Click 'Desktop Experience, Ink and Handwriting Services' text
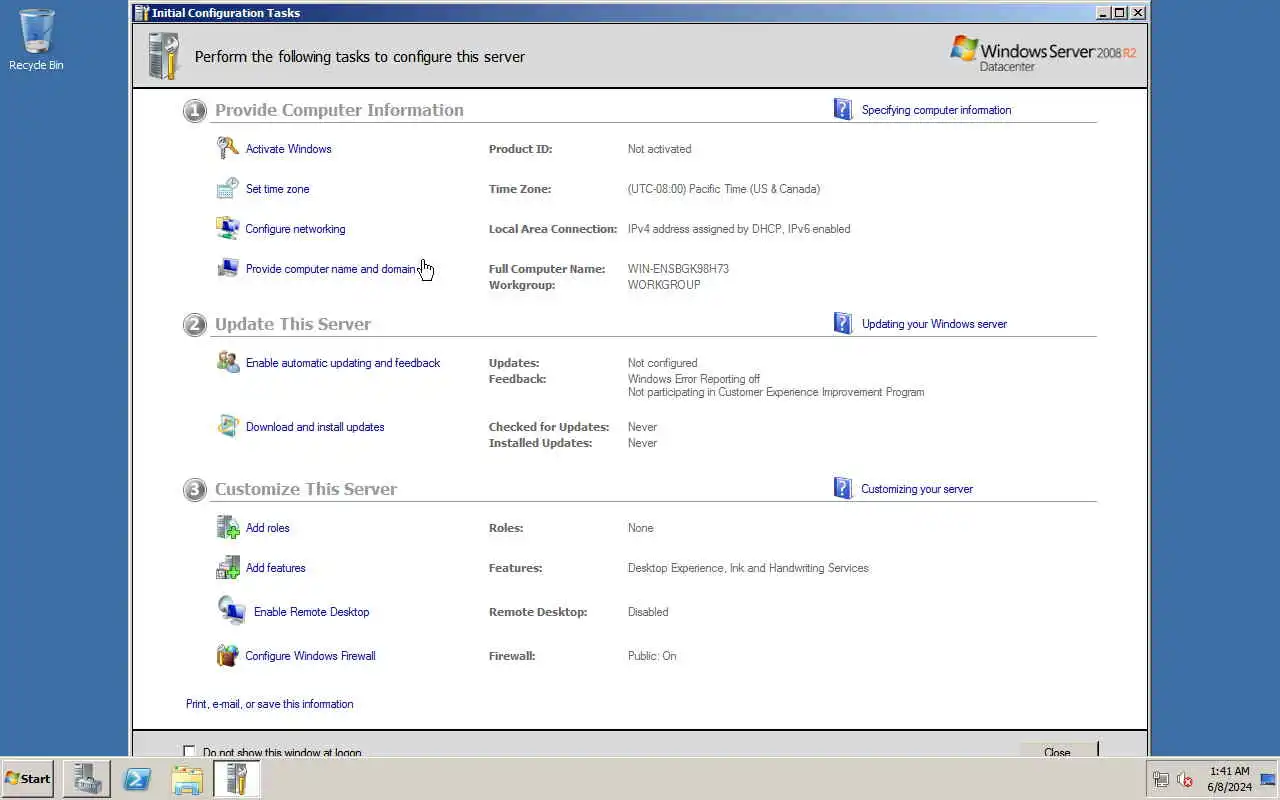1280x800 pixels. 748,568
